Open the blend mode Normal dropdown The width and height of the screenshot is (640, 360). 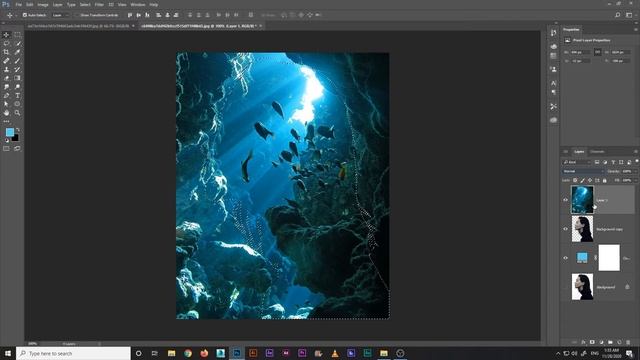[x=583, y=171]
